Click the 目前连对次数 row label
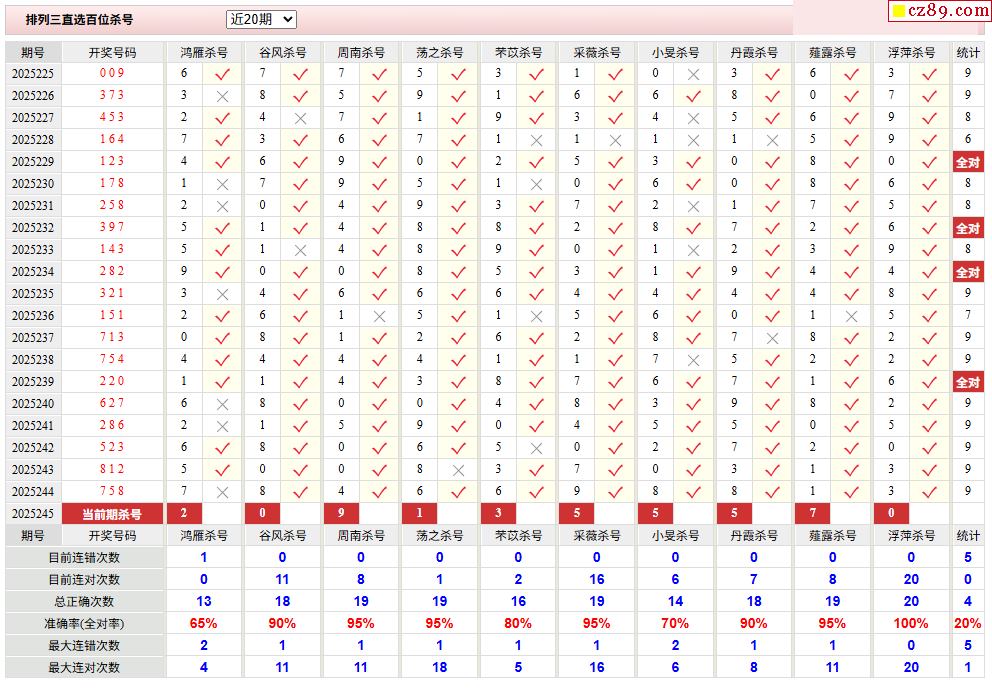Viewport: 992px width, 689px height. (84, 580)
